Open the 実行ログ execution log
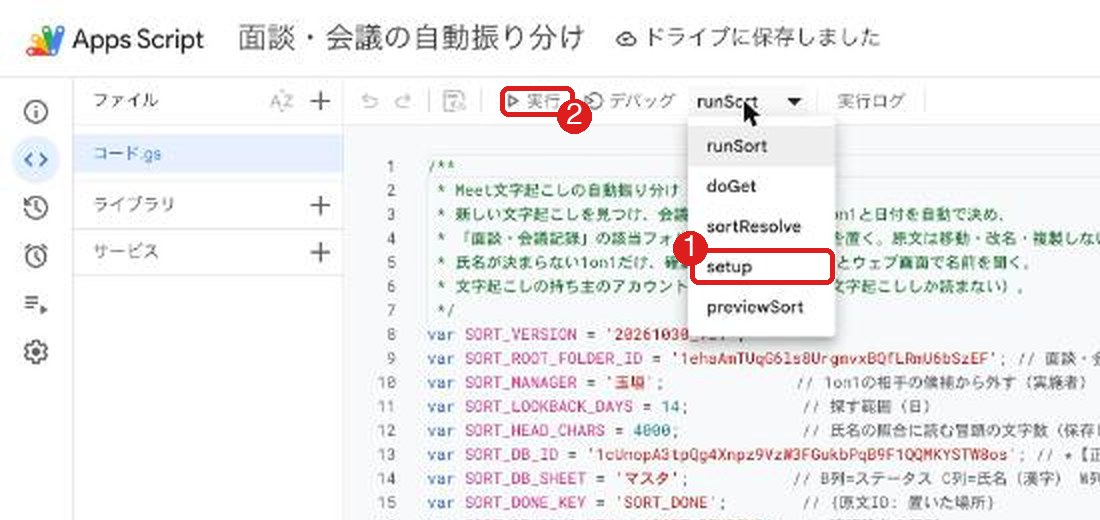The height and width of the screenshot is (520, 1100). click(x=871, y=102)
